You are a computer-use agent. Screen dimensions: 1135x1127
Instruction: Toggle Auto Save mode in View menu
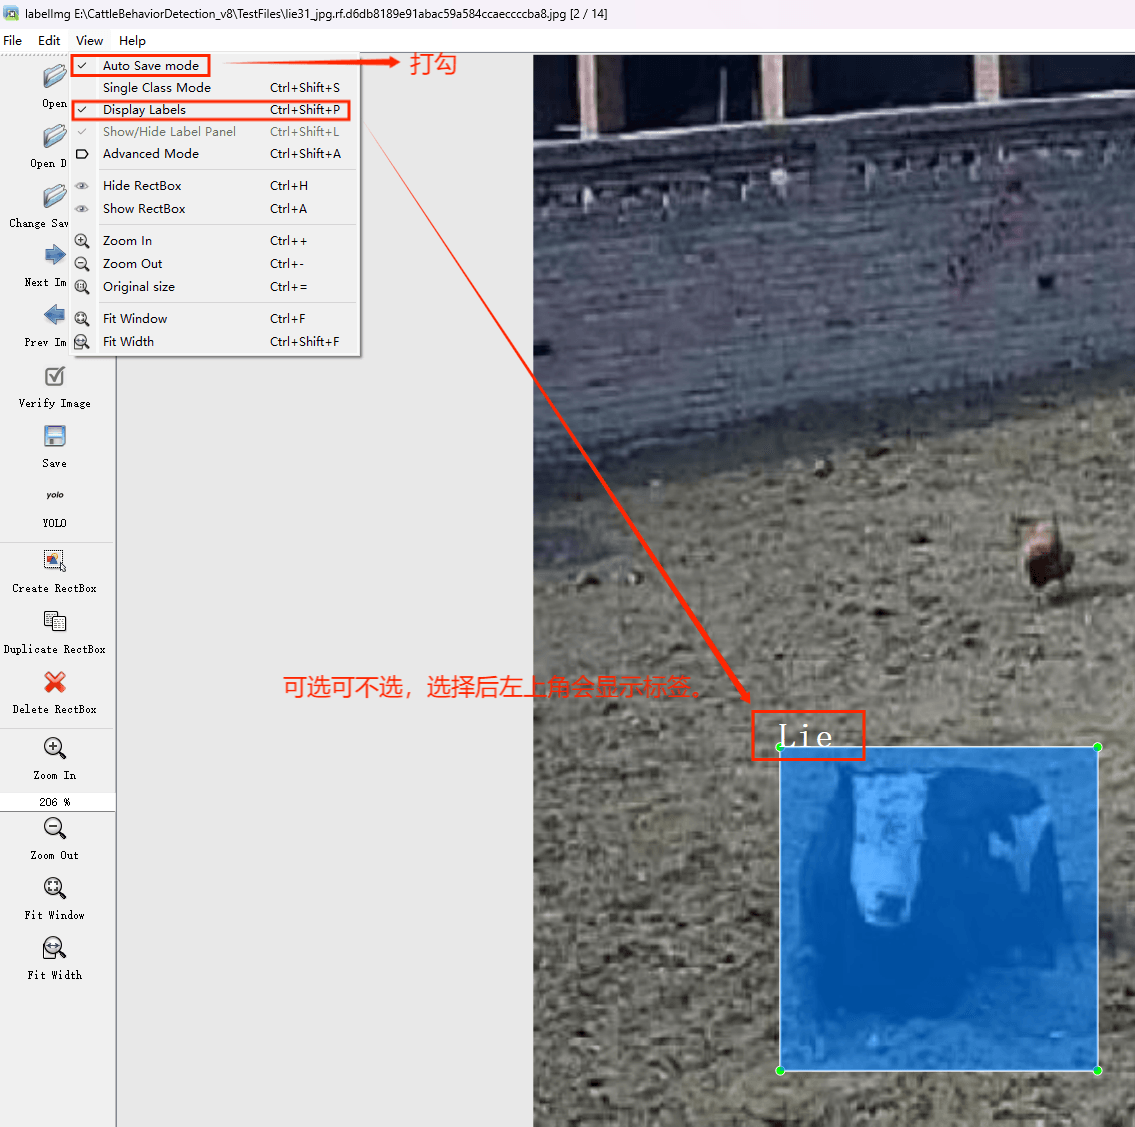point(215,65)
